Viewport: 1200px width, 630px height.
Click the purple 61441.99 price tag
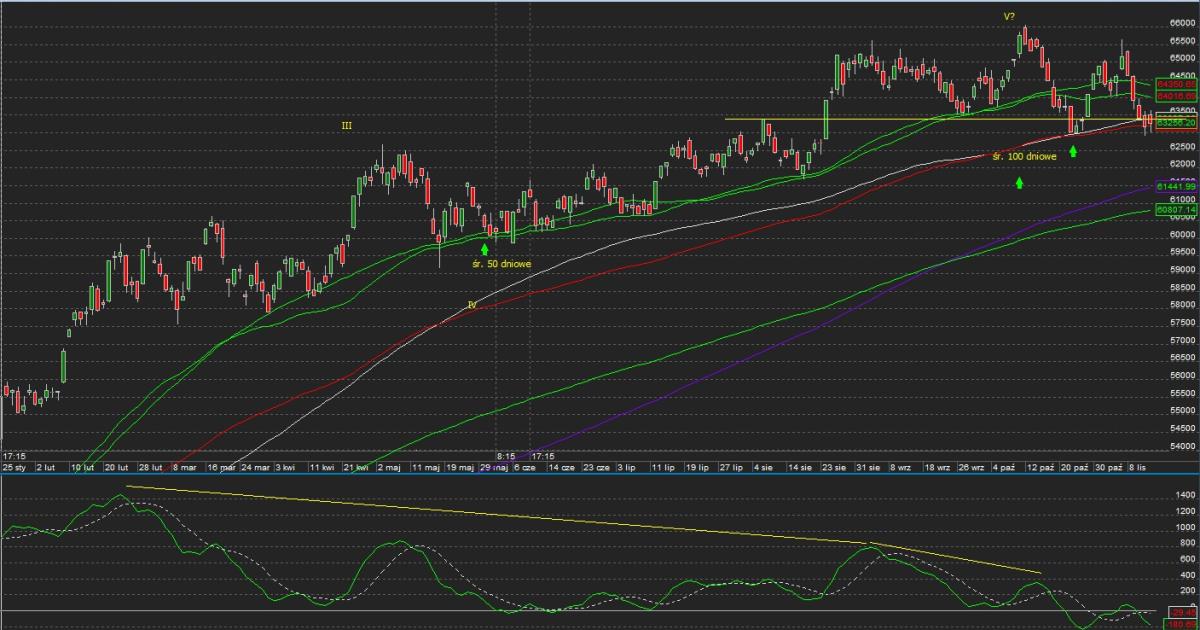[1176, 187]
